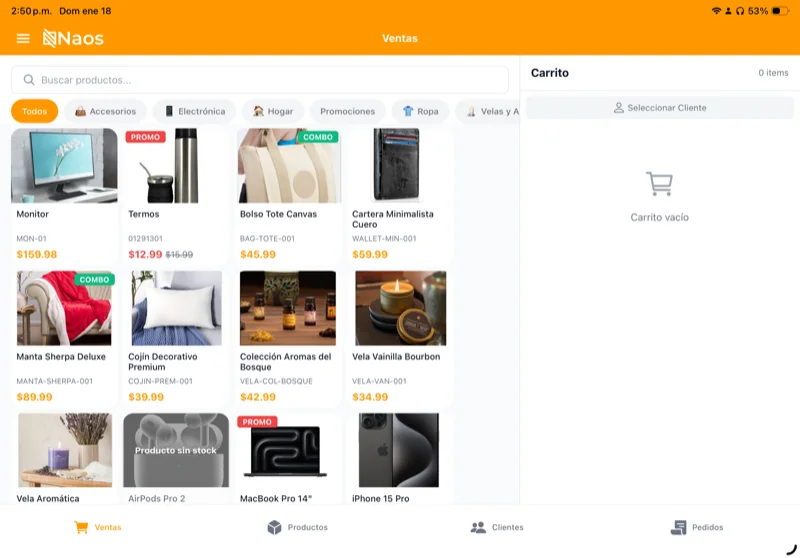Select the Promociones category filter
The height and width of the screenshot is (558, 800).
(347, 111)
